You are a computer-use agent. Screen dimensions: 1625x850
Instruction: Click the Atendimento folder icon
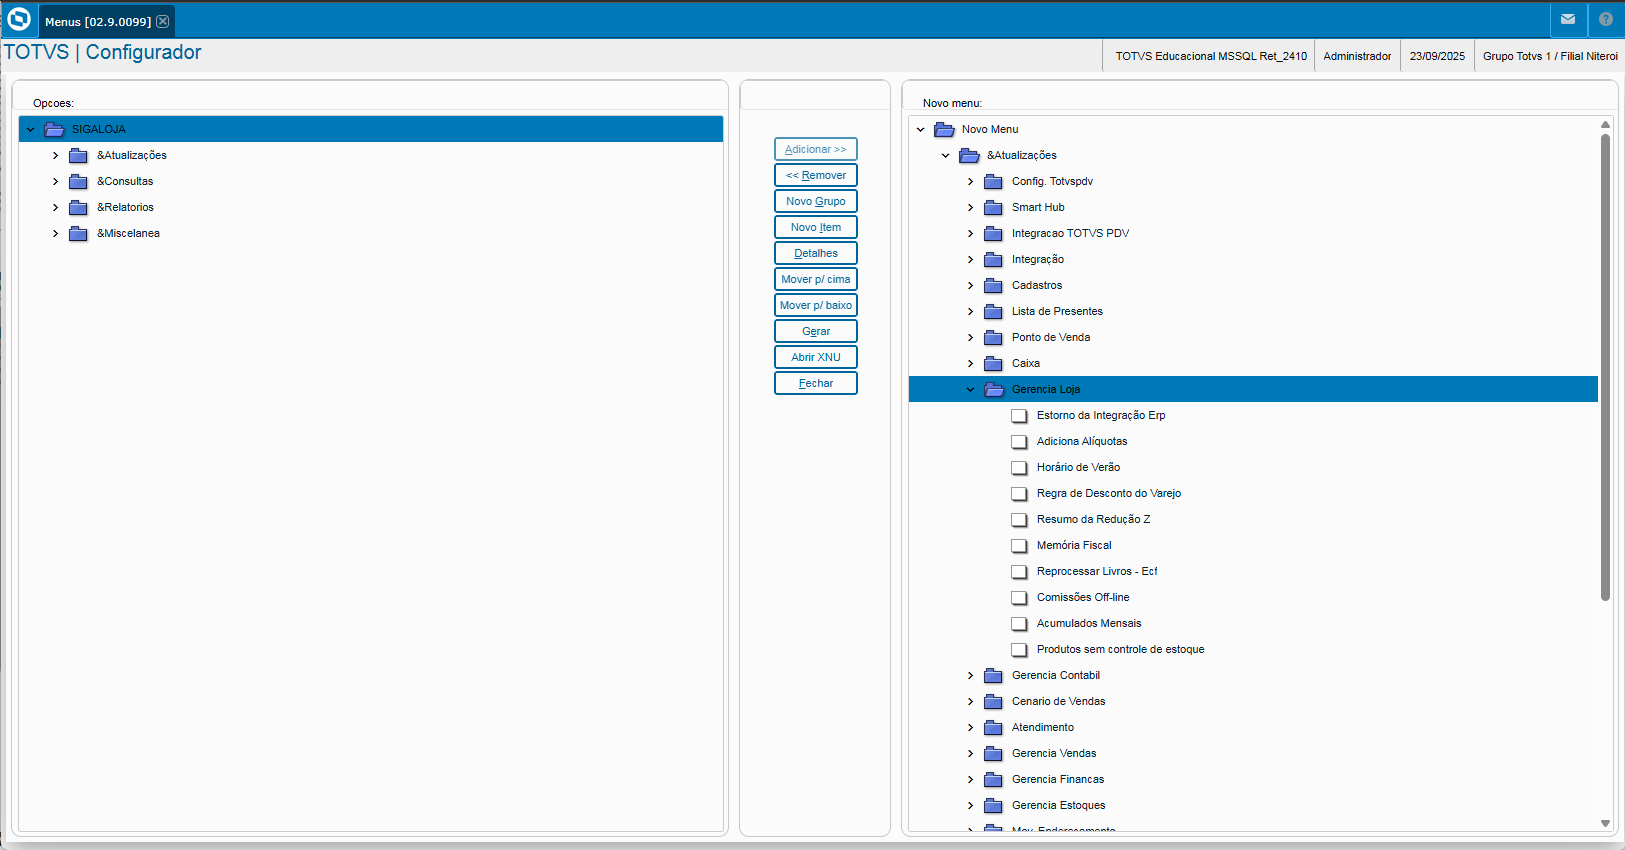(993, 727)
